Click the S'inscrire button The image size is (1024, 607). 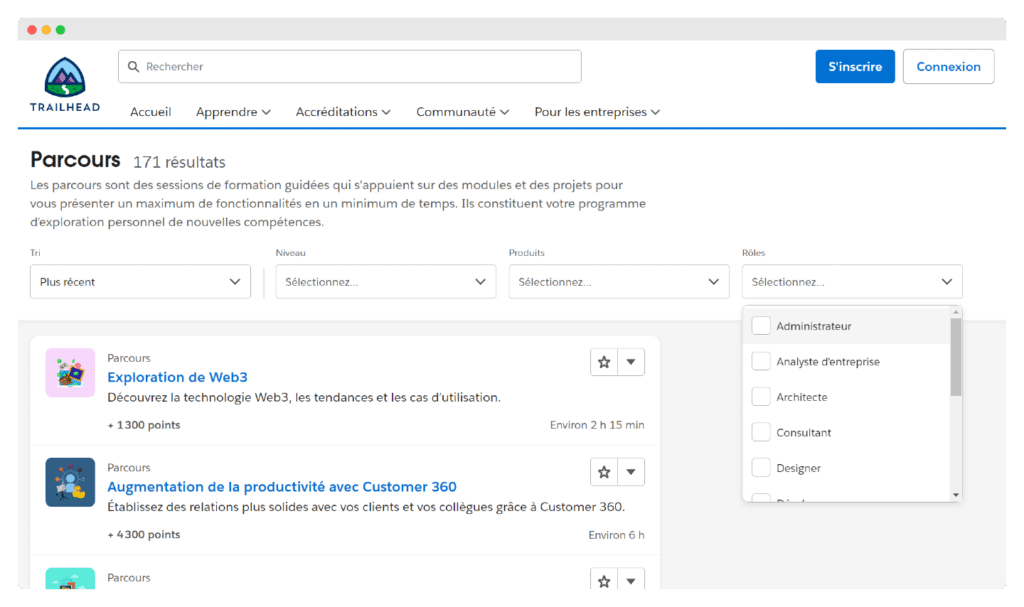[855, 67]
